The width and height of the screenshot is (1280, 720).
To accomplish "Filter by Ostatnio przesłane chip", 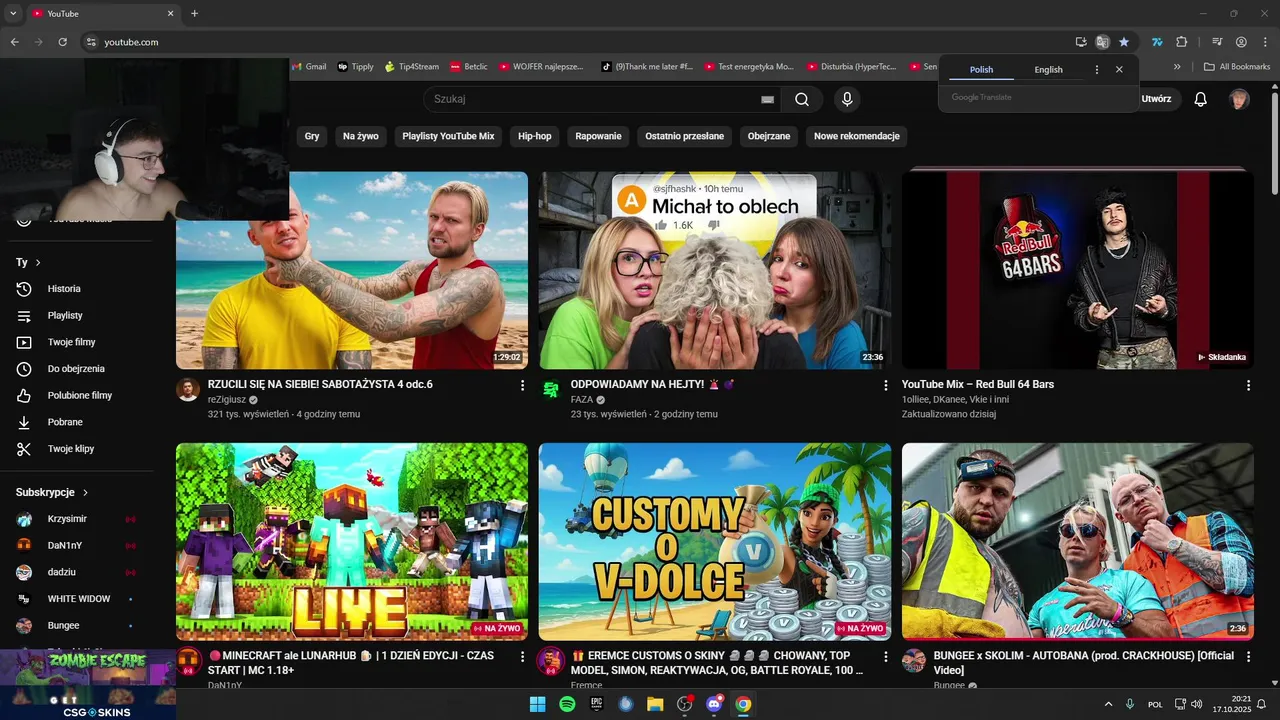I will [x=684, y=136].
